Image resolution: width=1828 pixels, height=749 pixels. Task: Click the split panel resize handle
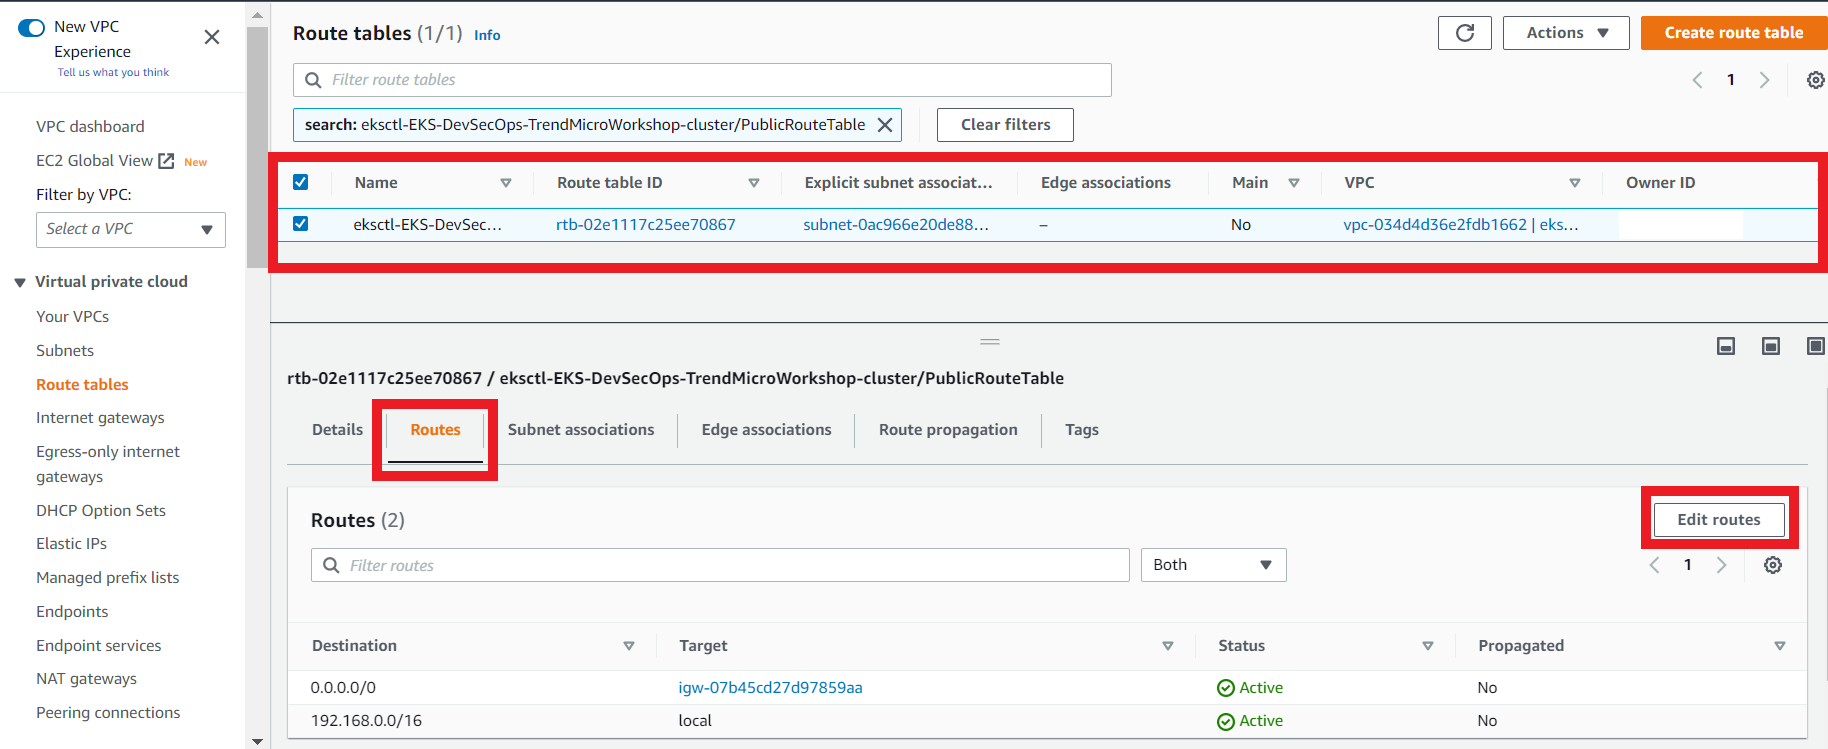990,342
